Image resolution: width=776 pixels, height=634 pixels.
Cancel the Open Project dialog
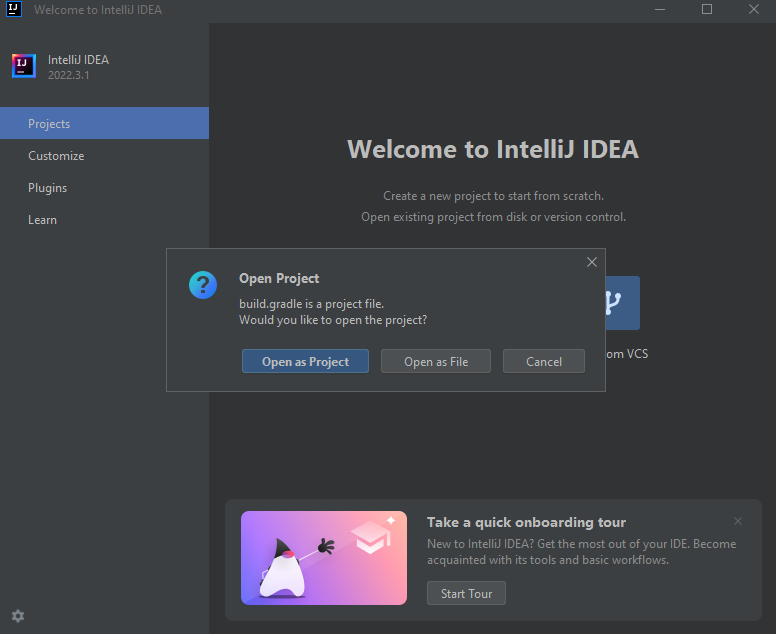tap(543, 361)
